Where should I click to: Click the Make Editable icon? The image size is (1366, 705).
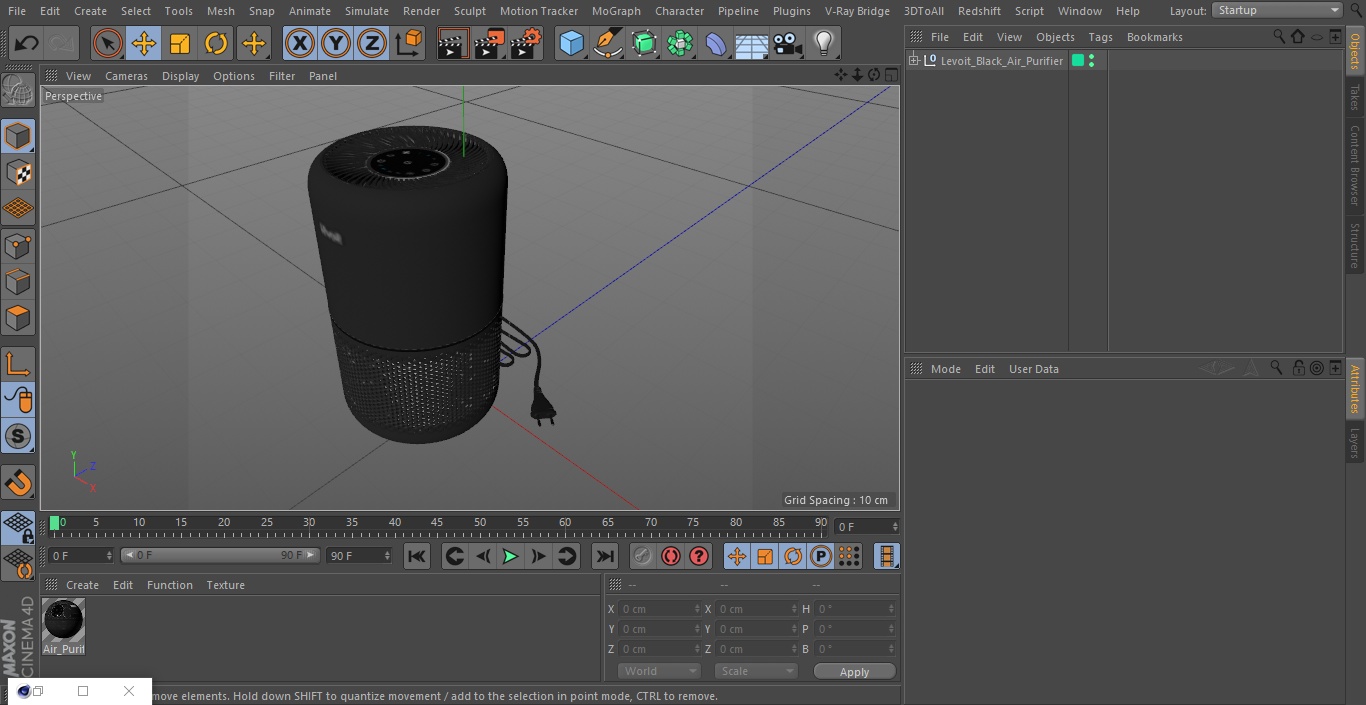click(18, 91)
